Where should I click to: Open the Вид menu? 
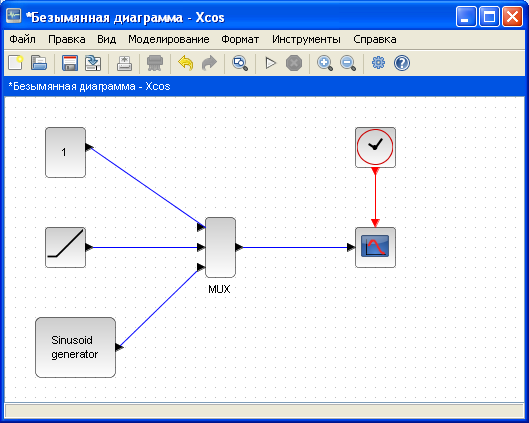click(x=107, y=39)
